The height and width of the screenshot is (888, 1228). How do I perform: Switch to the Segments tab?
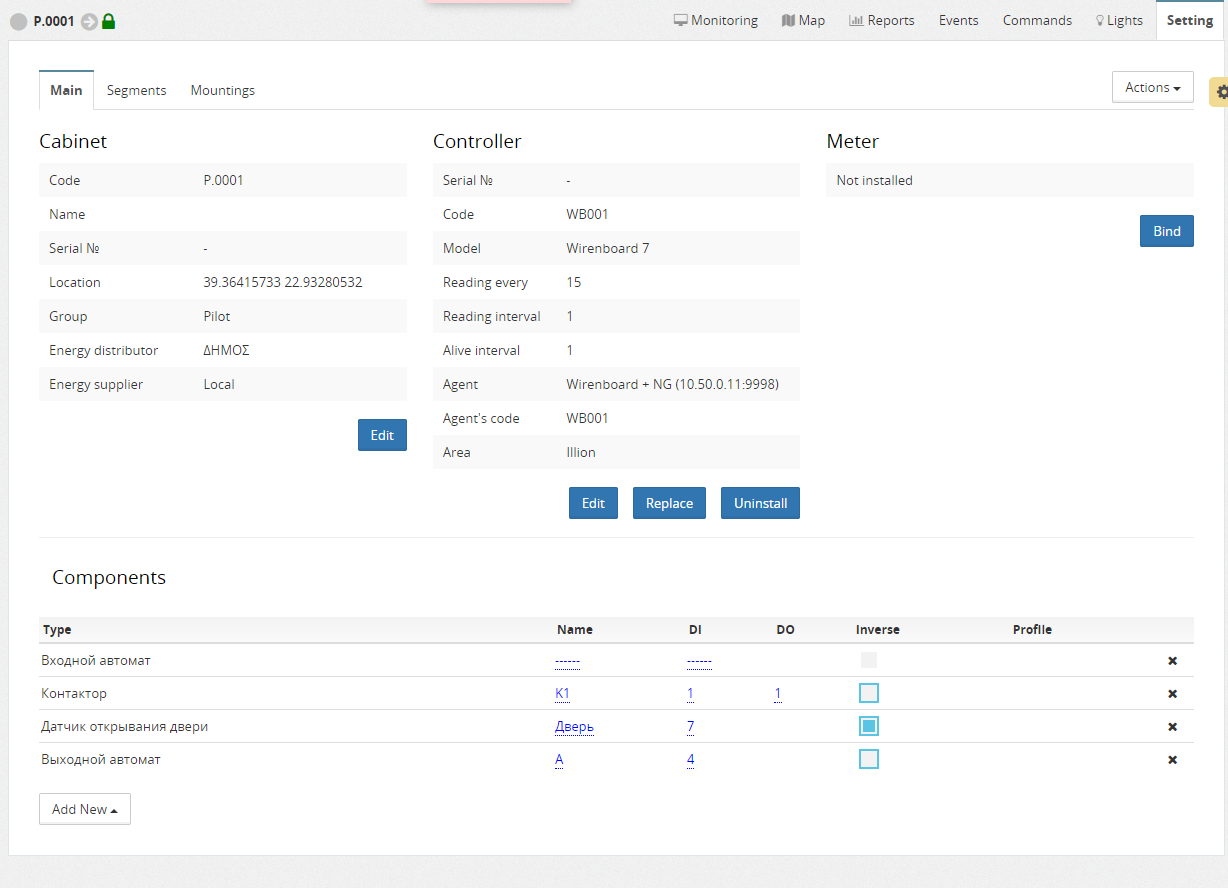point(136,90)
